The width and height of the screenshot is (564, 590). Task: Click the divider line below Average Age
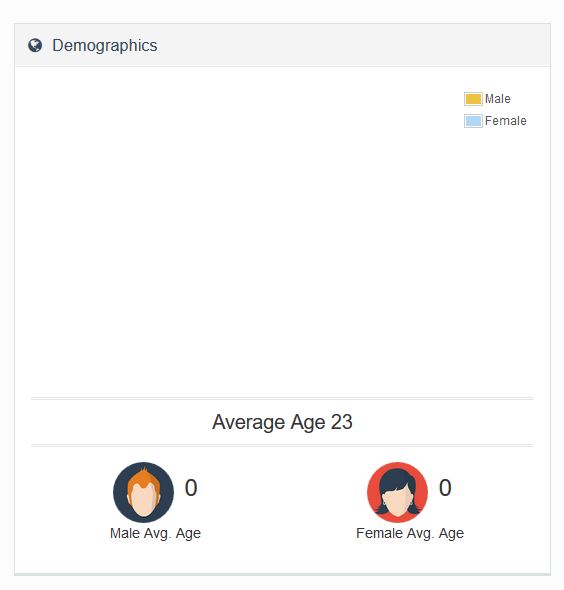coord(282,446)
